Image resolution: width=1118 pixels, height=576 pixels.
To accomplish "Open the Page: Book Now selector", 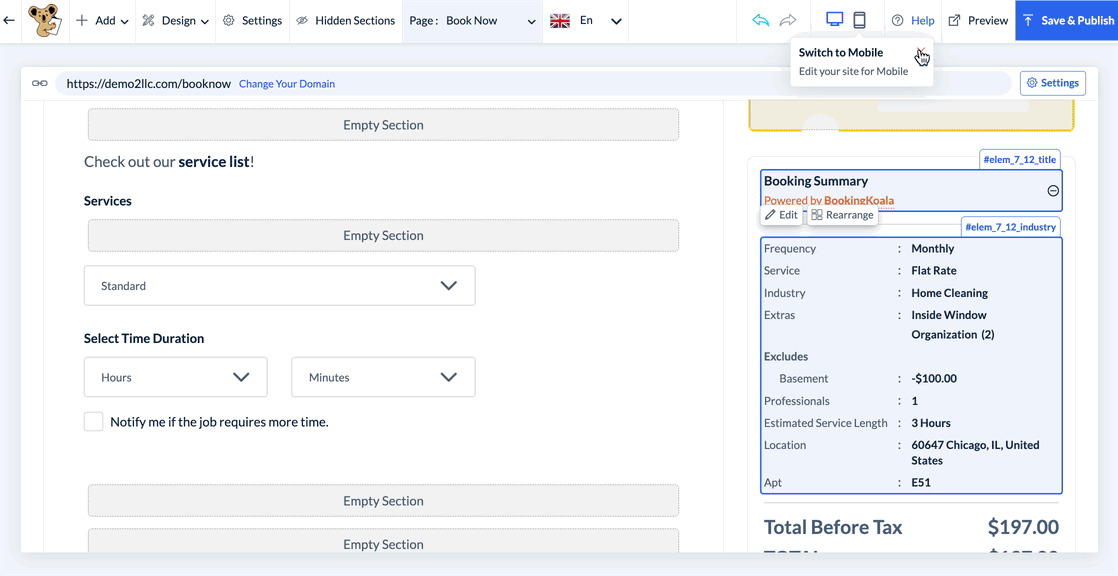I will point(472,20).
